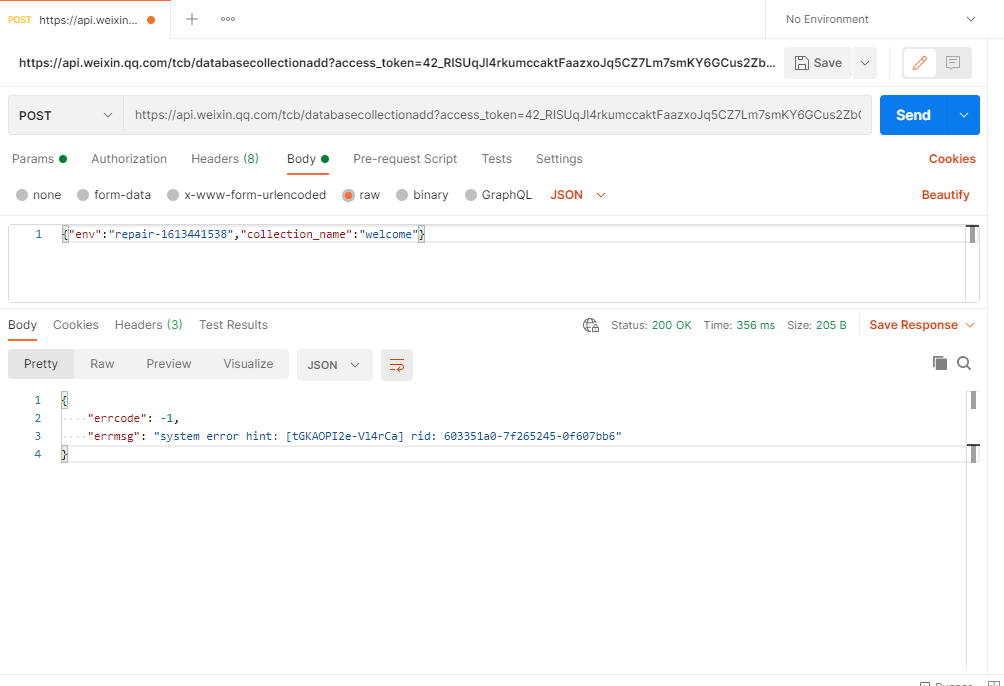1004x686 pixels.
Task: Open a new request tab with plus icon
Action: pyautogui.click(x=191, y=19)
